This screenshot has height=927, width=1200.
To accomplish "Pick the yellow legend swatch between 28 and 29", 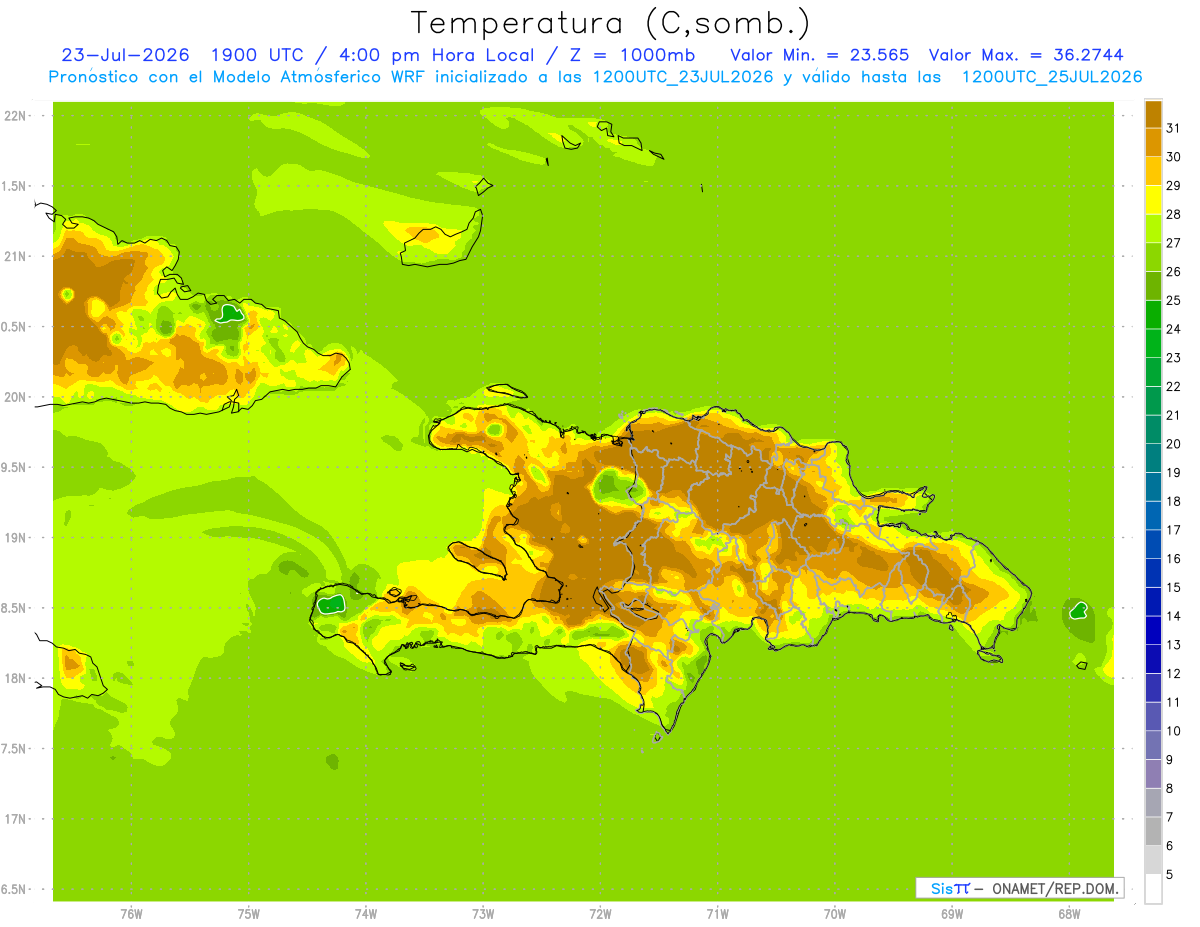I will click(1154, 200).
